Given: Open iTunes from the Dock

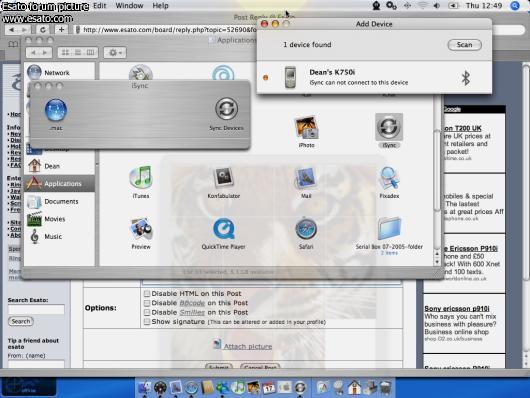Looking at the screenshot, I should point(238,388).
